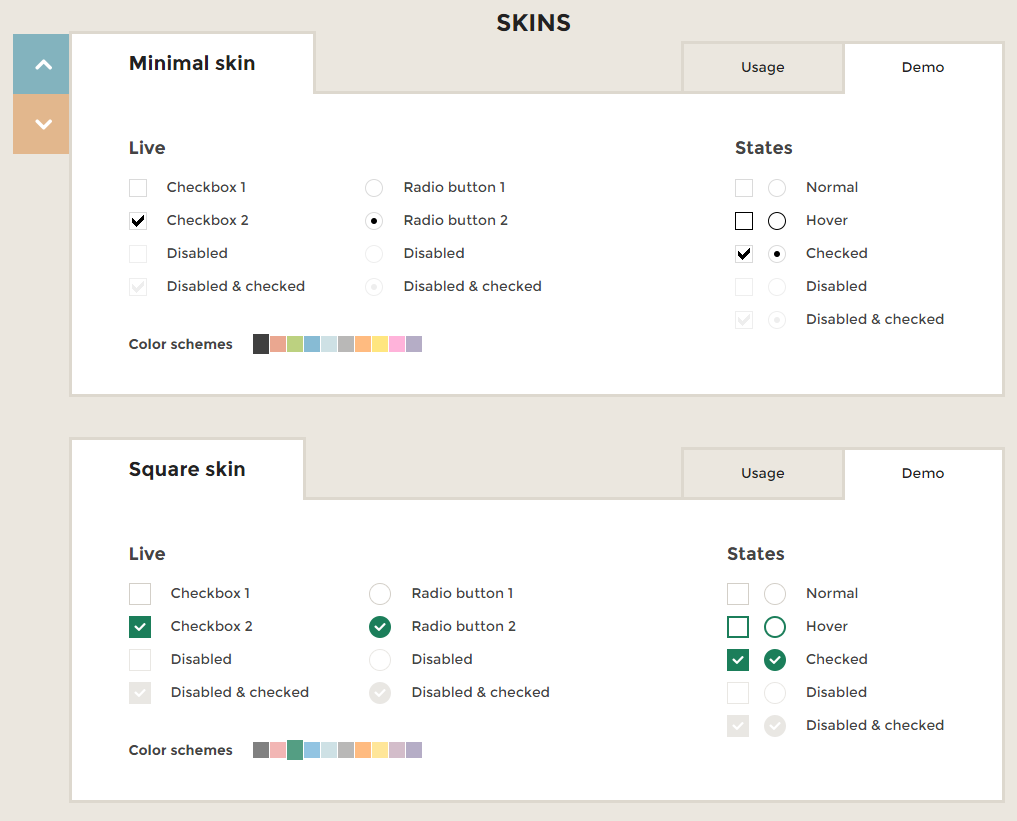Pick red color scheme in Minimal skin
Image resolution: width=1017 pixels, height=821 pixels.
pyautogui.click(x=278, y=344)
